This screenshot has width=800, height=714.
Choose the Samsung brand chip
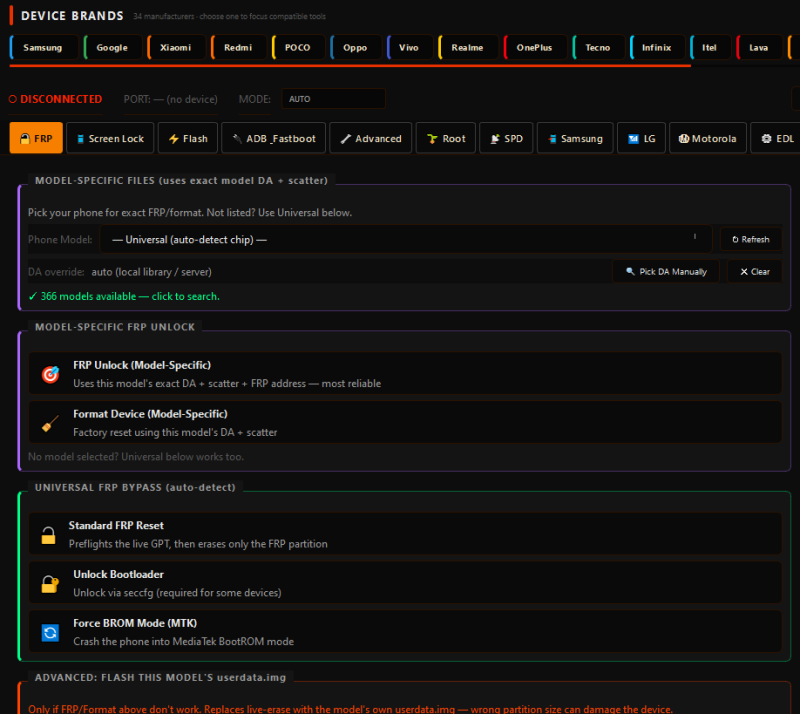click(x=44, y=47)
